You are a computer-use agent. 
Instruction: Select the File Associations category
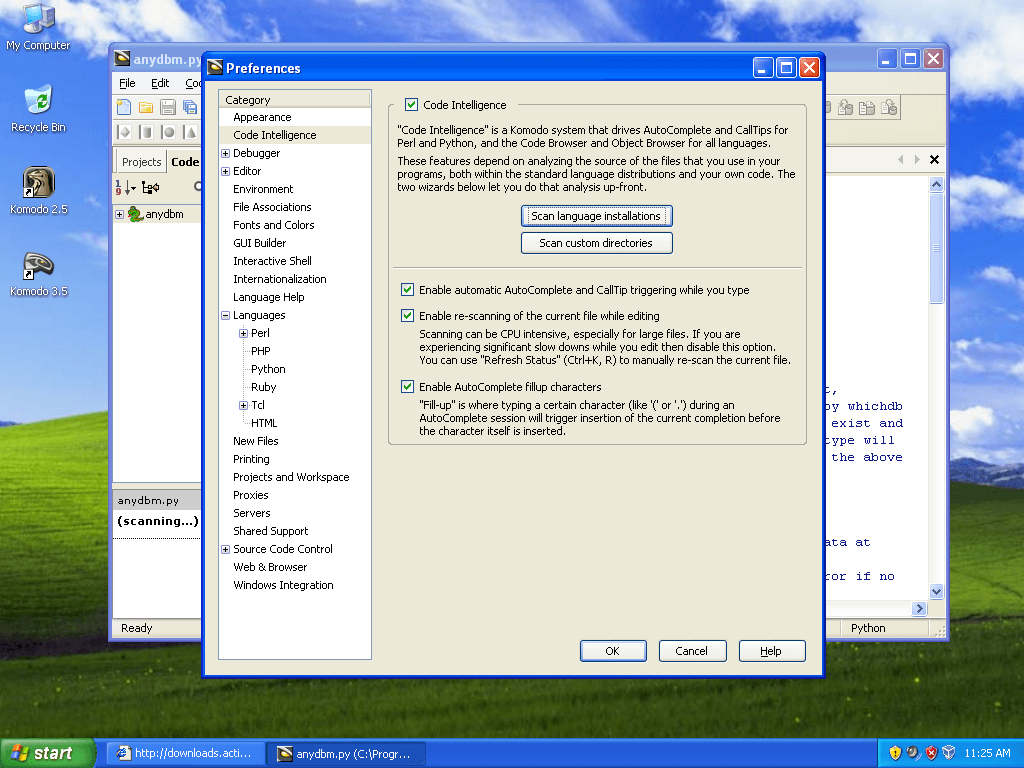point(272,207)
